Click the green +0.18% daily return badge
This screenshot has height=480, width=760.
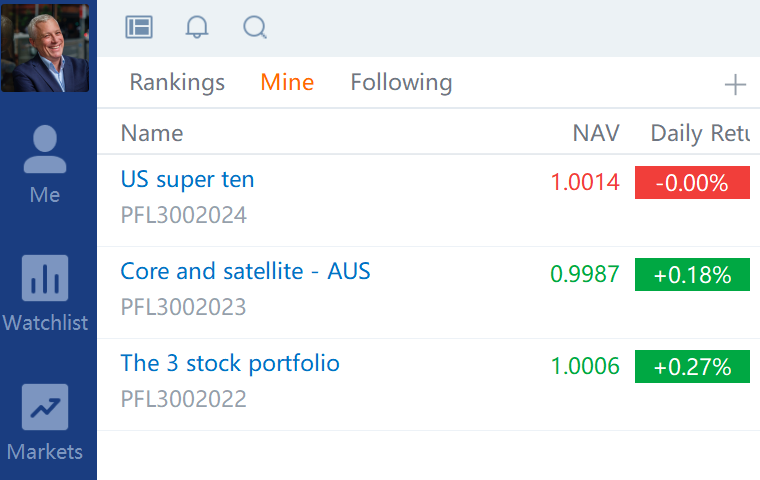(692, 275)
